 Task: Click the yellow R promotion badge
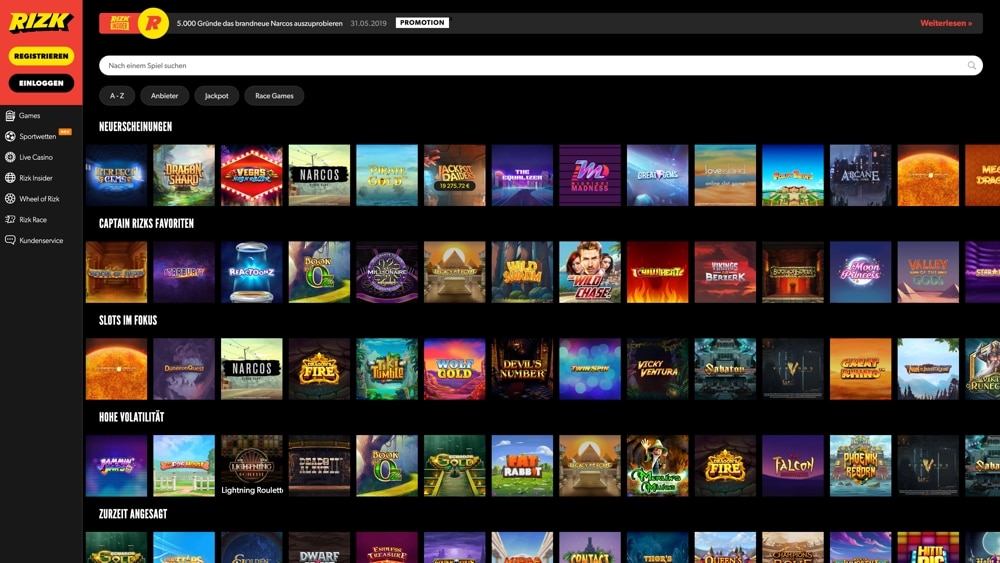(x=153, y=23)
